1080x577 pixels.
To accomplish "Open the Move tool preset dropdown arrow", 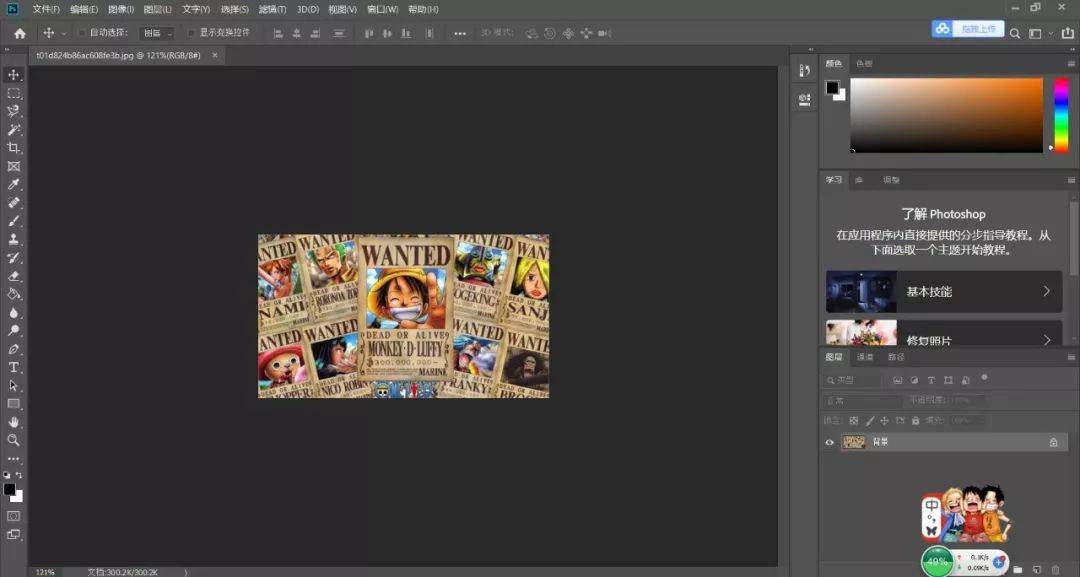I will 64,33.
